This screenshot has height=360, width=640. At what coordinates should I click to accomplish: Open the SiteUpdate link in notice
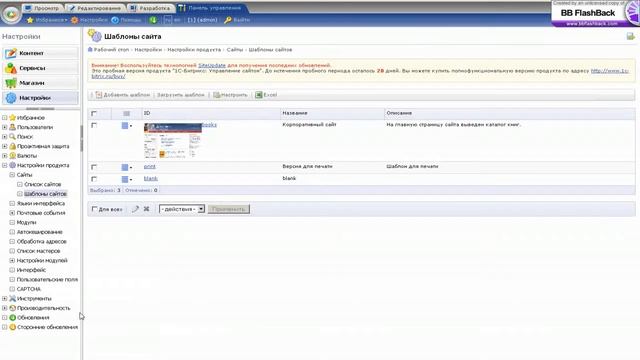click(x=212, y=65)
